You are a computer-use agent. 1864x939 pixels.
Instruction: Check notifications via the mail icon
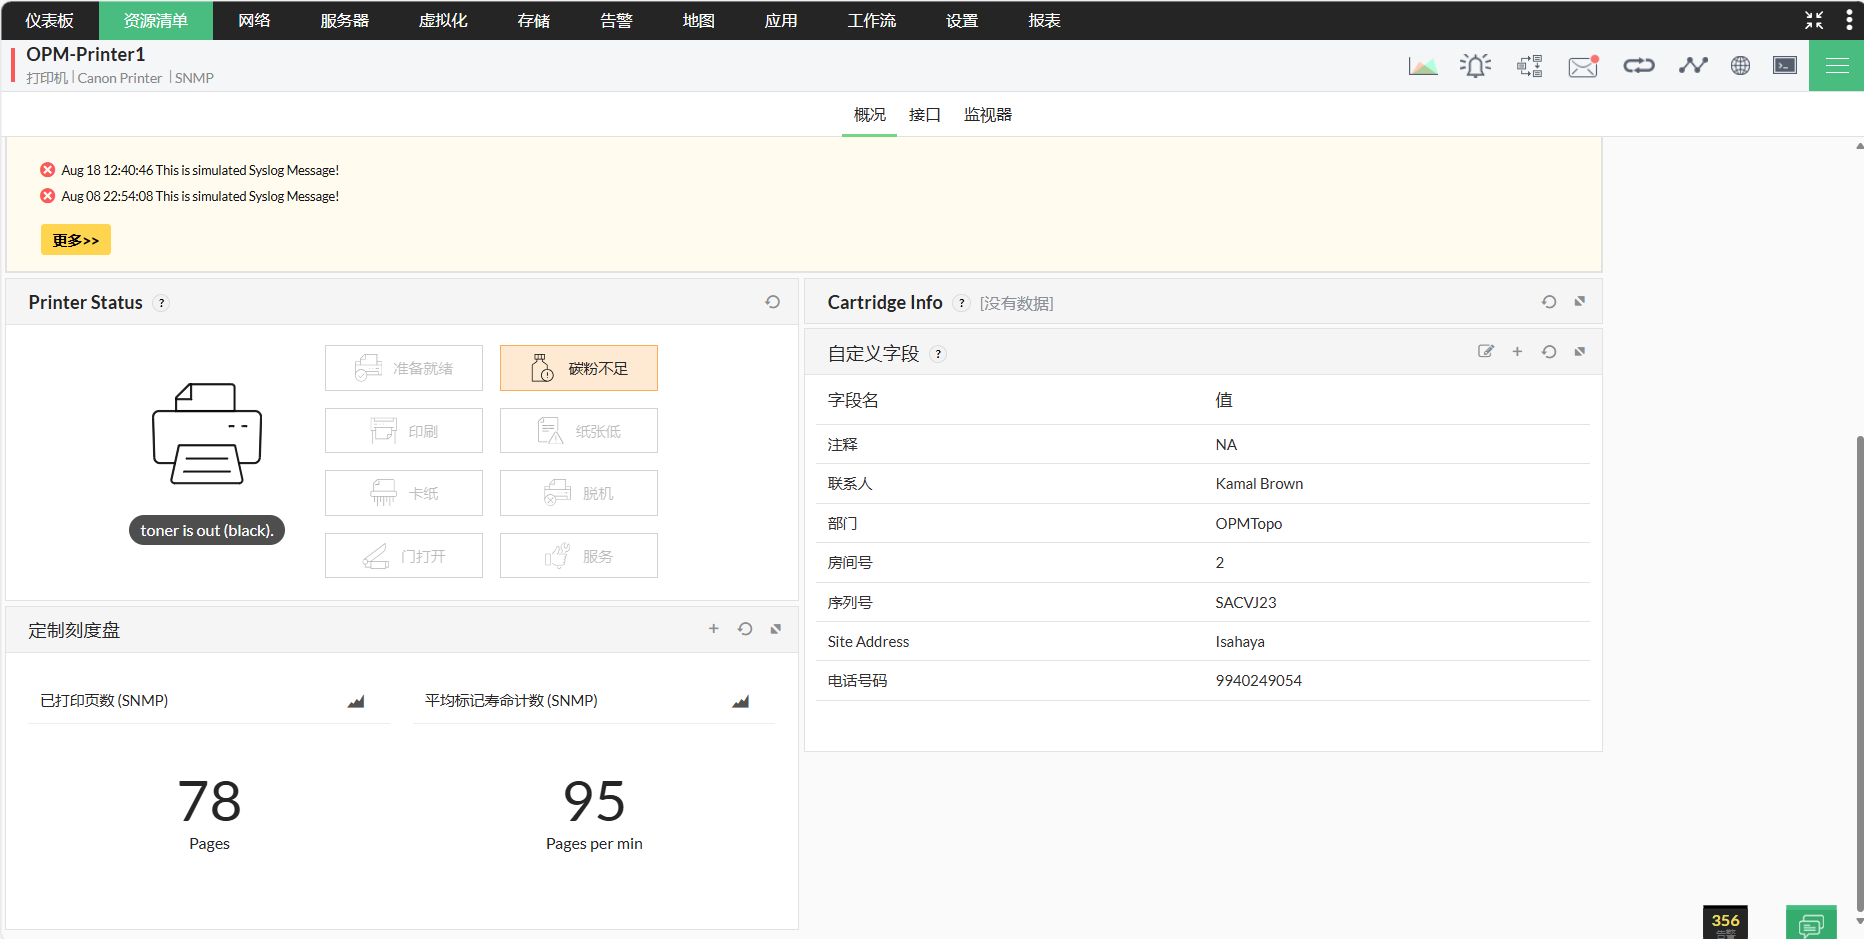pyautogui.click(x=1582, y=66)
